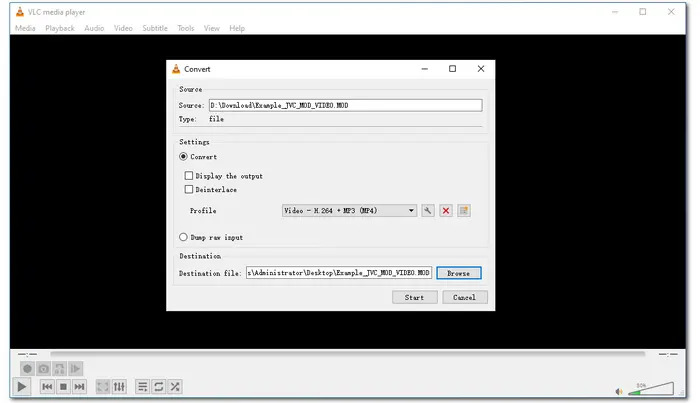Maximize the VLC main window

click(x=642, y=12)
